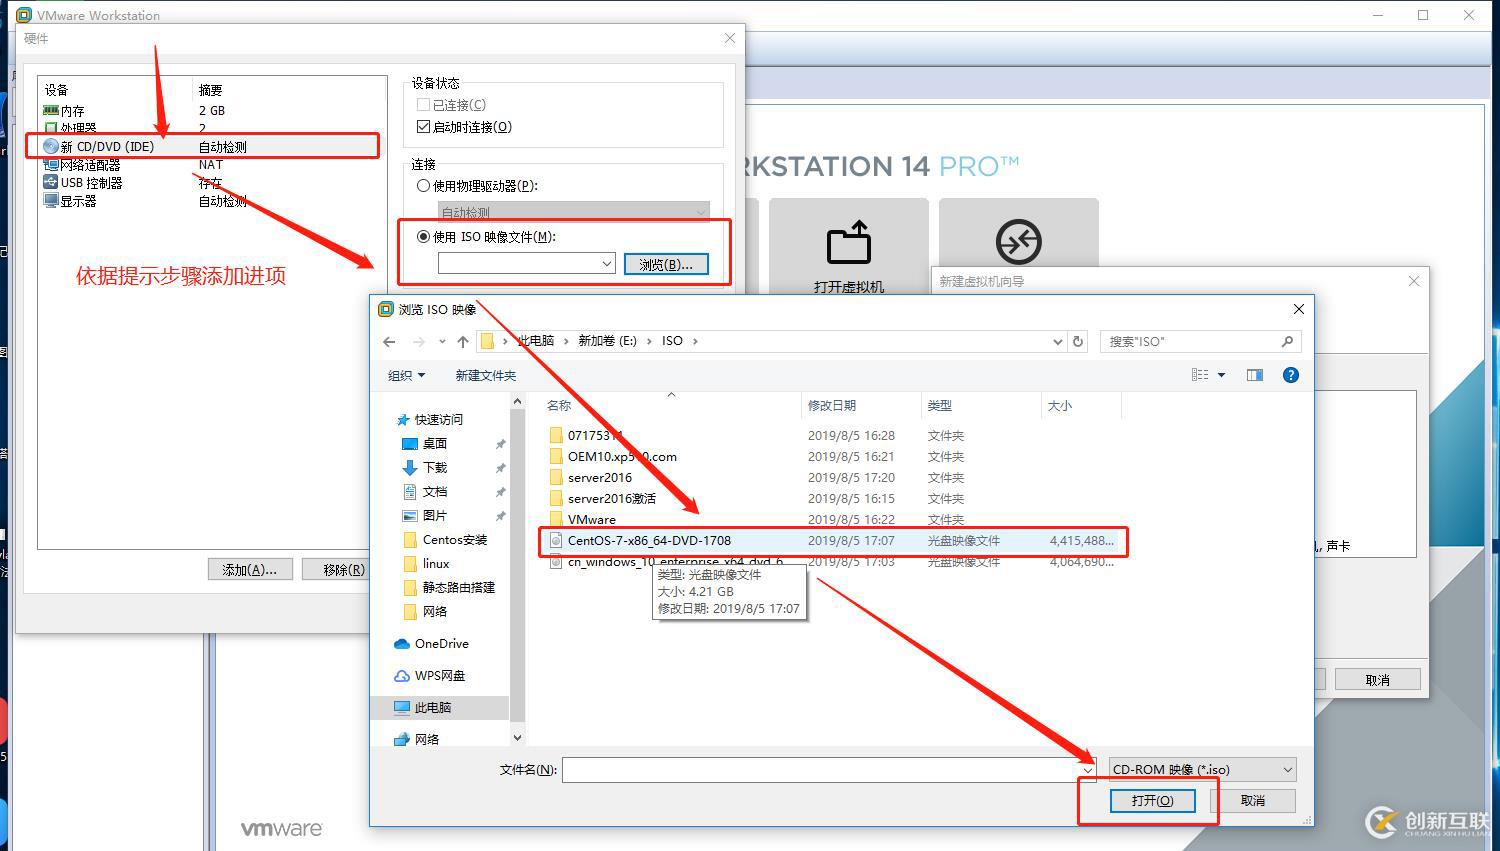The height and width of the screenshot is (851, 1500).
Task: Toggle 已连接 checkbox
Action: click(x=423, y=105)
